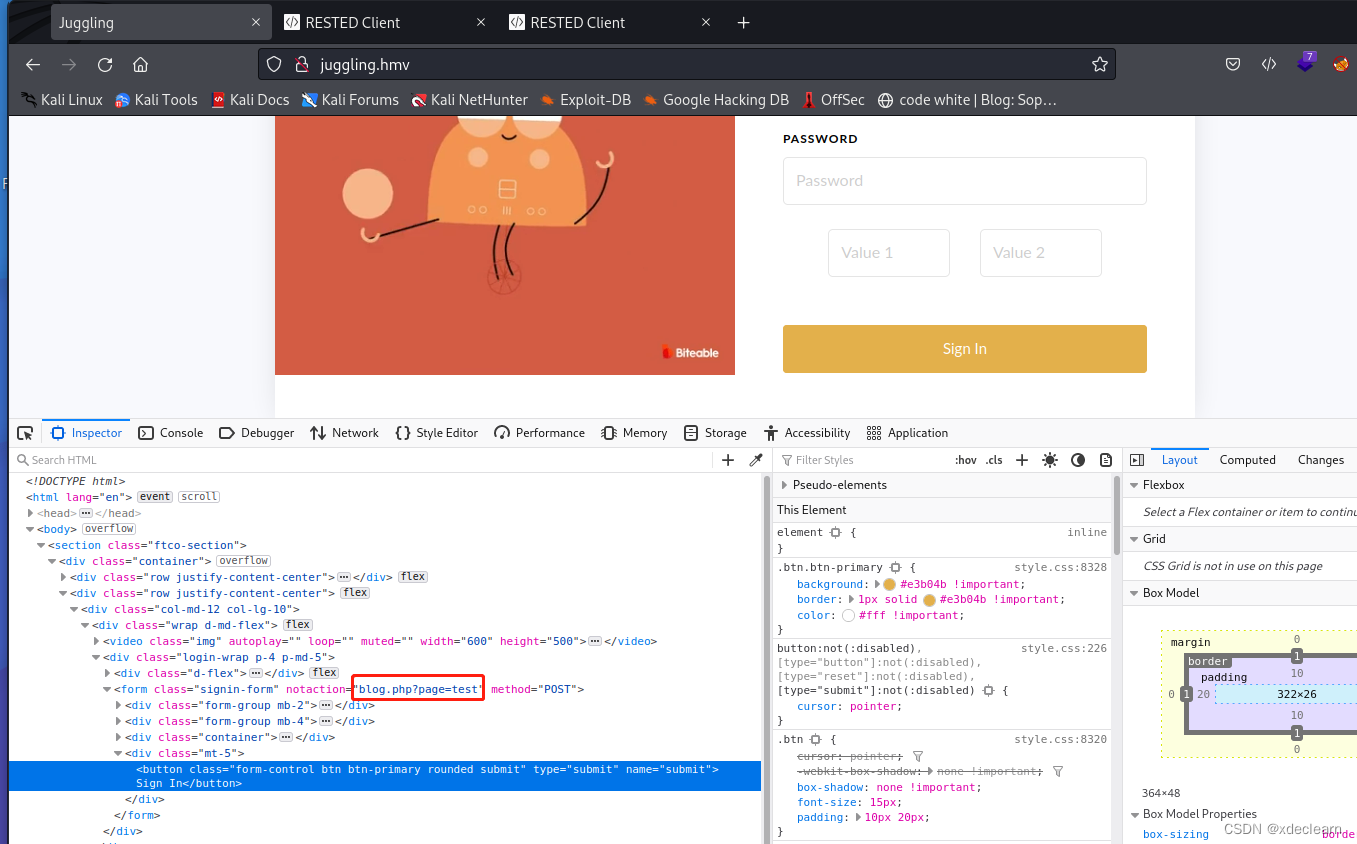The width and height of the screenshot is (1357, 844).
Task: Click the Sign In button
Action: pyautogui.click(x=964, y=349)
